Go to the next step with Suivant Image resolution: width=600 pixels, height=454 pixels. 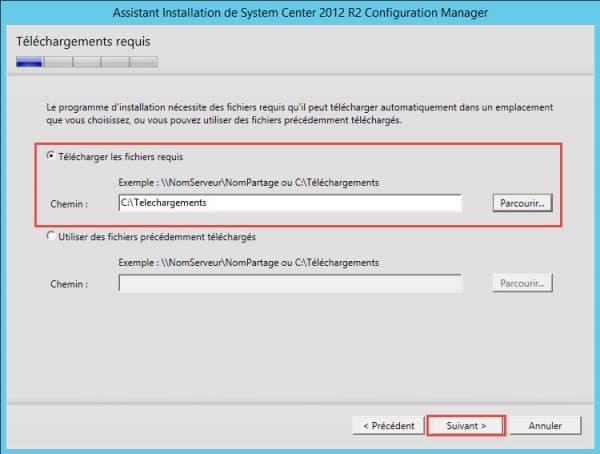tap(466, 426)
